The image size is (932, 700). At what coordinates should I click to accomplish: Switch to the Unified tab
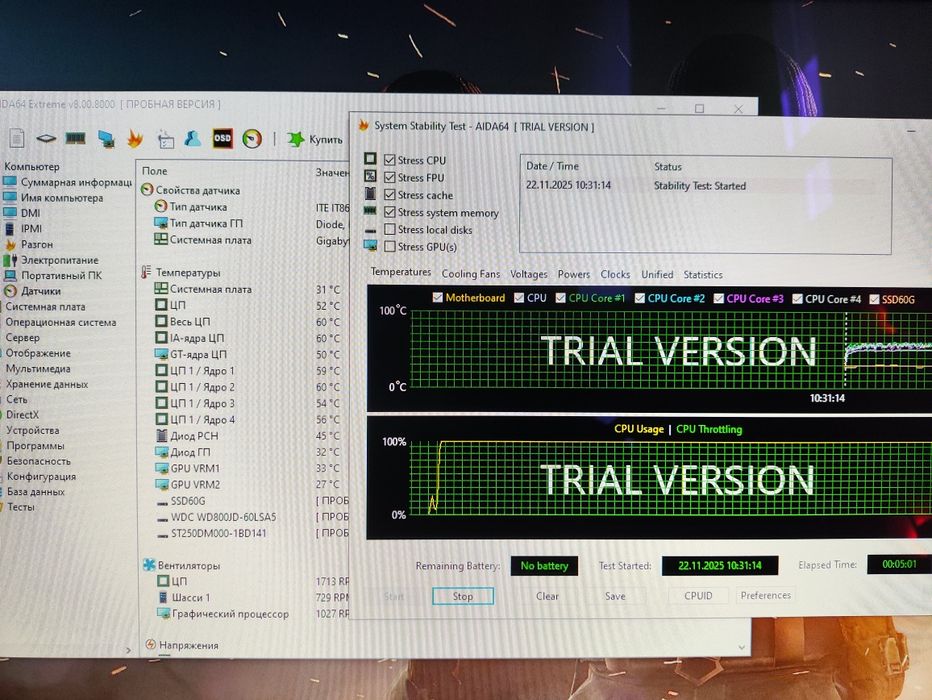pyautogui.click(x=657, y=275)
